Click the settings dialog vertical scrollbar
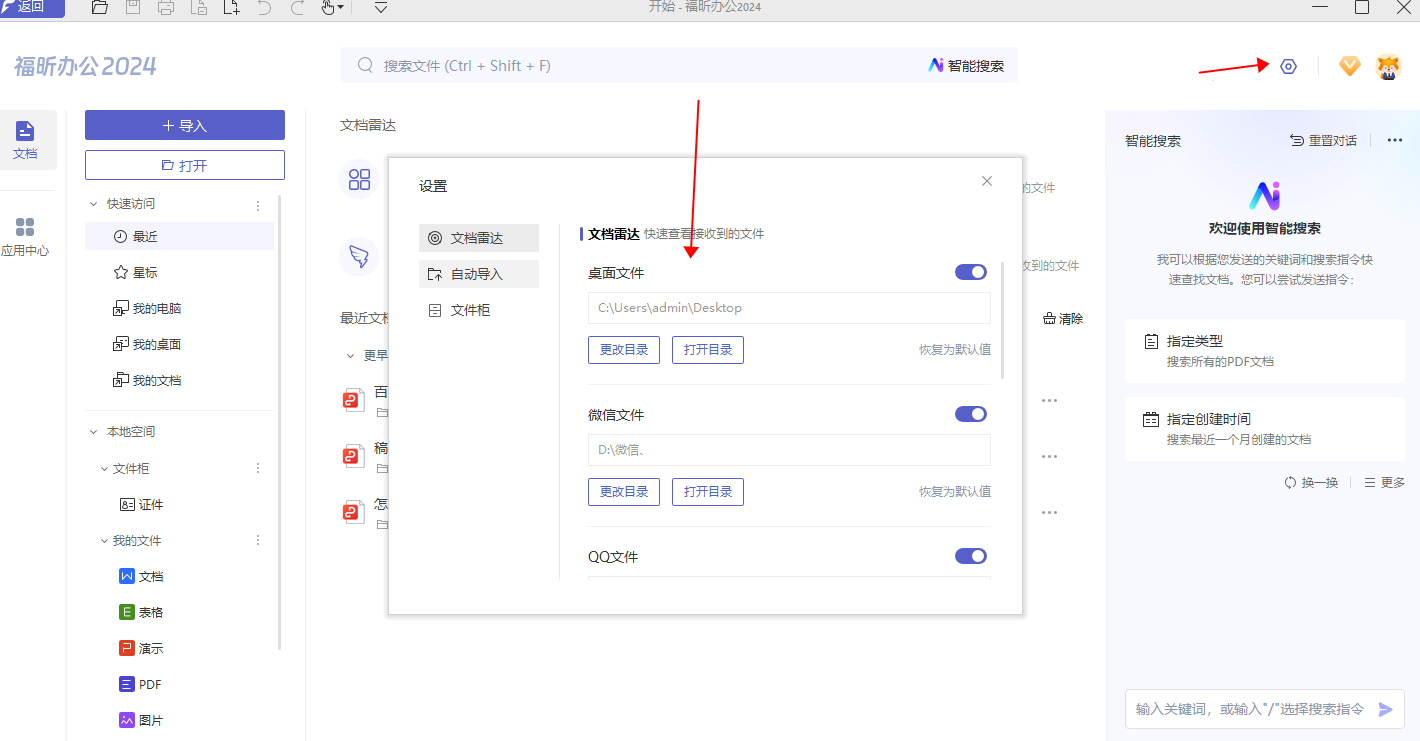Screen dimensions: 1420x741 click(1002, 321)
